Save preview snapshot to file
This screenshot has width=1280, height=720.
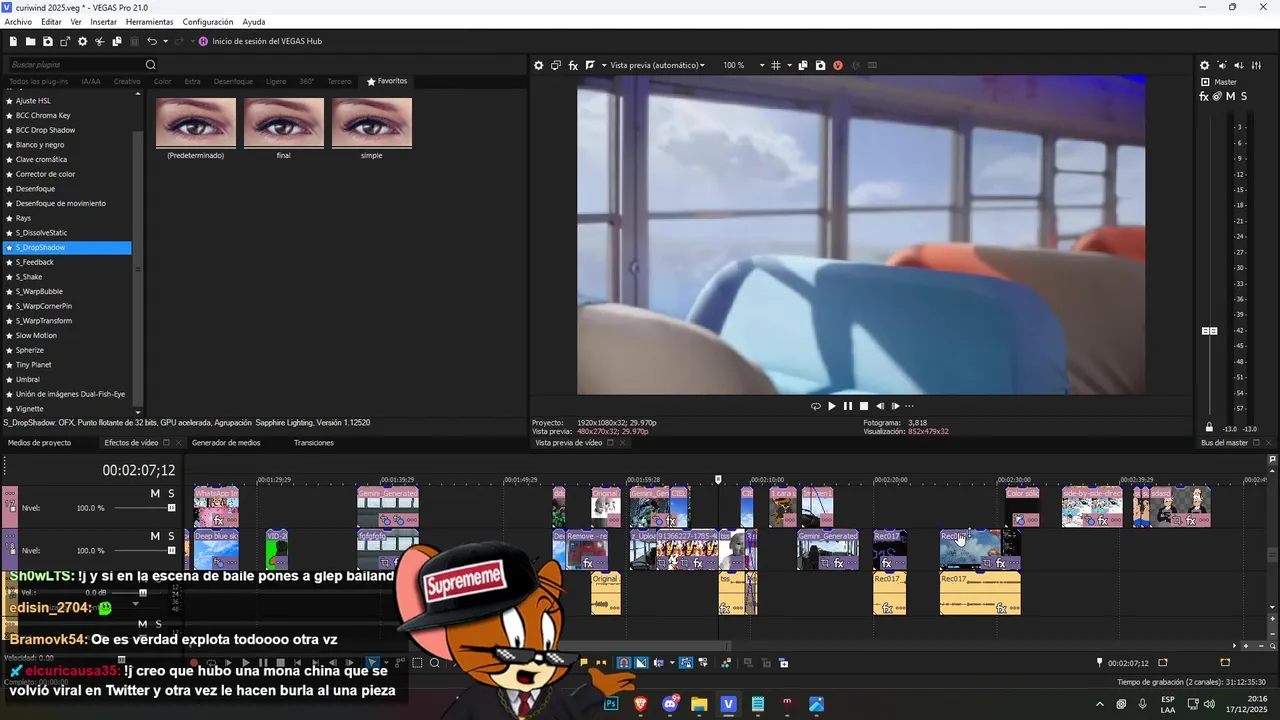click(820, 65)
